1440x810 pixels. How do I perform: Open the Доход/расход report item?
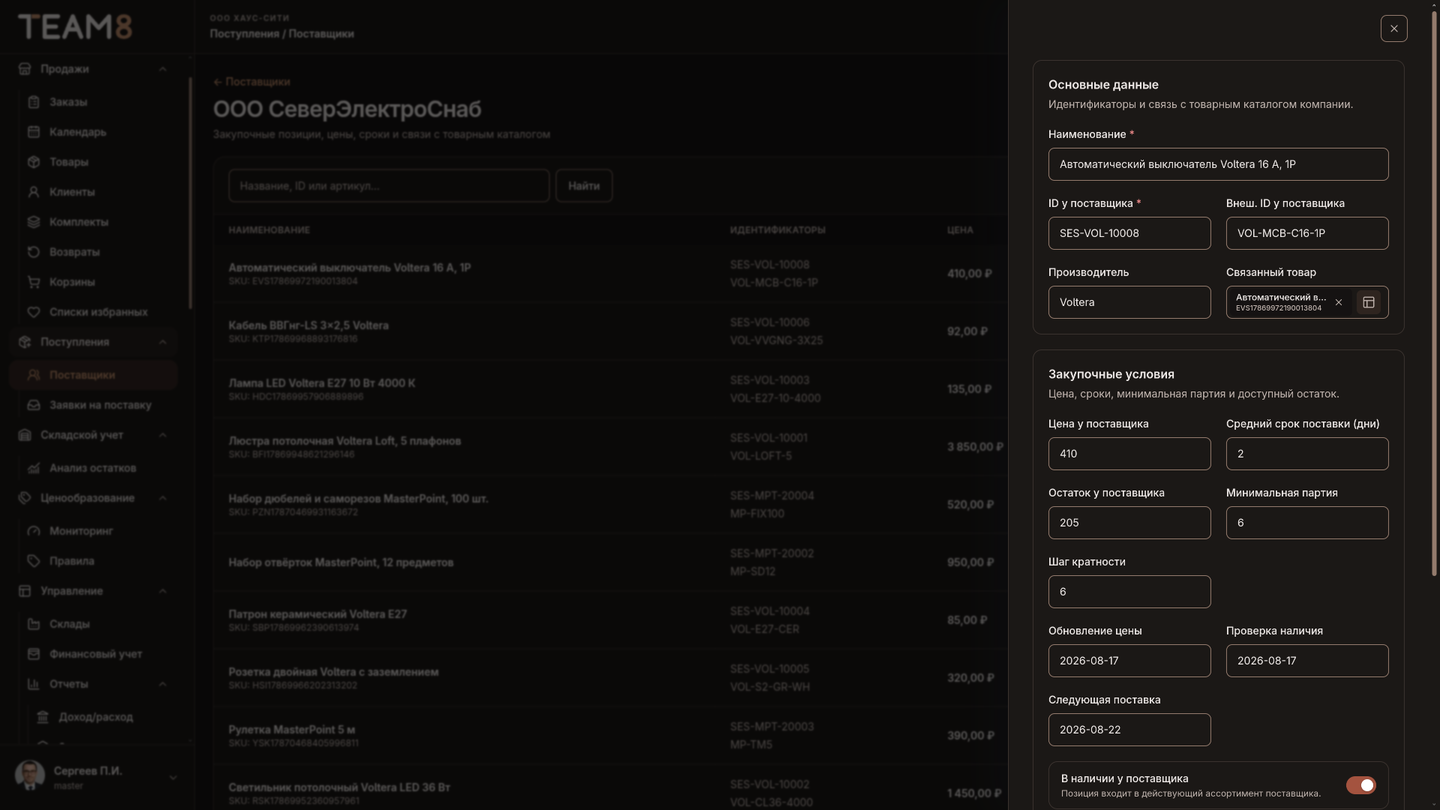(x=94, y=717)
